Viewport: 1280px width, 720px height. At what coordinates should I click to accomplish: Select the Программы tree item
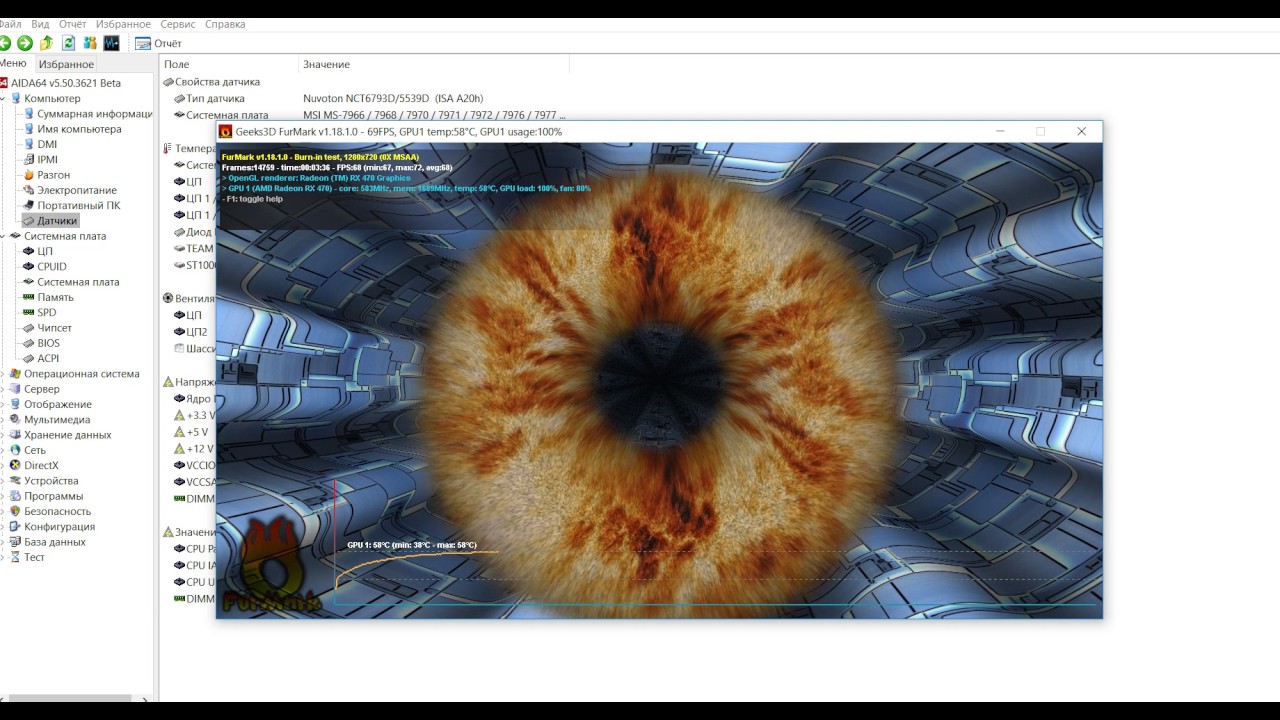[54, 496]
